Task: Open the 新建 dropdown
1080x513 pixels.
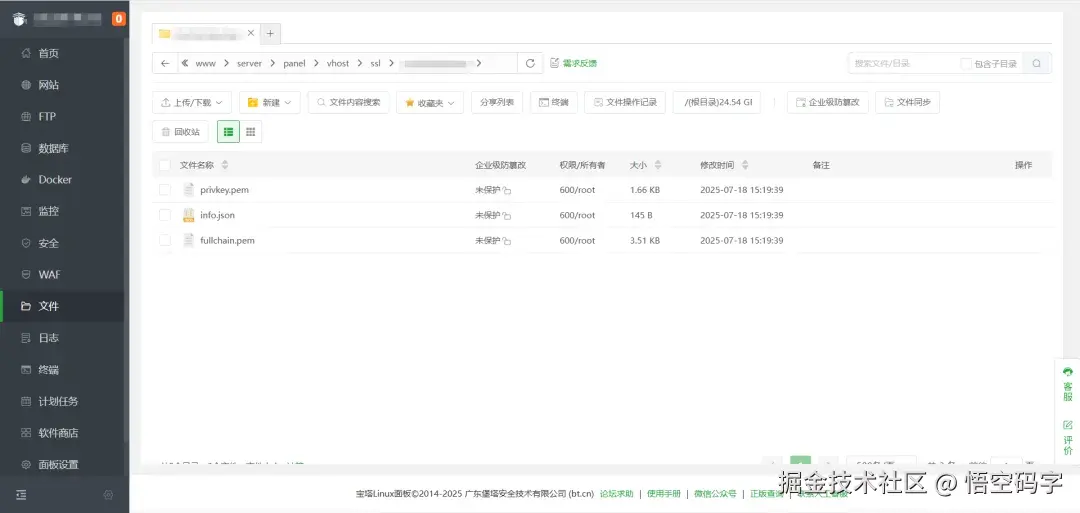Action: (x=270, y=103)
